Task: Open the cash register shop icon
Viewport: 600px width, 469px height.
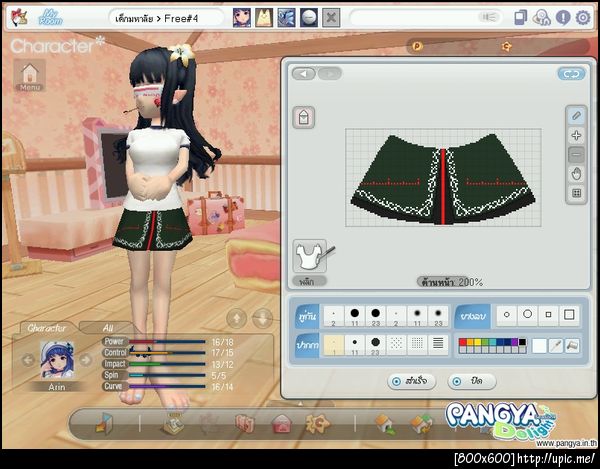Action: 174,424
